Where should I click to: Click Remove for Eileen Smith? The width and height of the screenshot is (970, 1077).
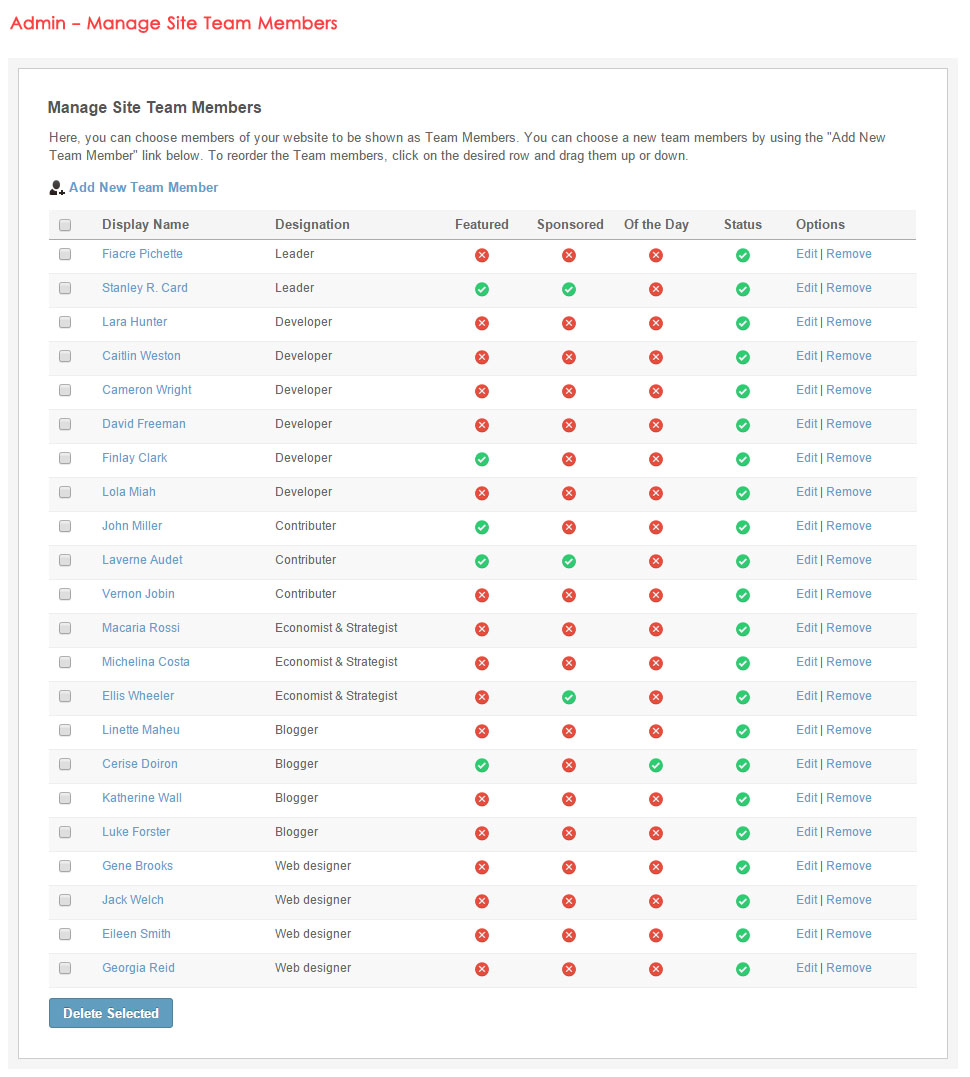[848, 934]
